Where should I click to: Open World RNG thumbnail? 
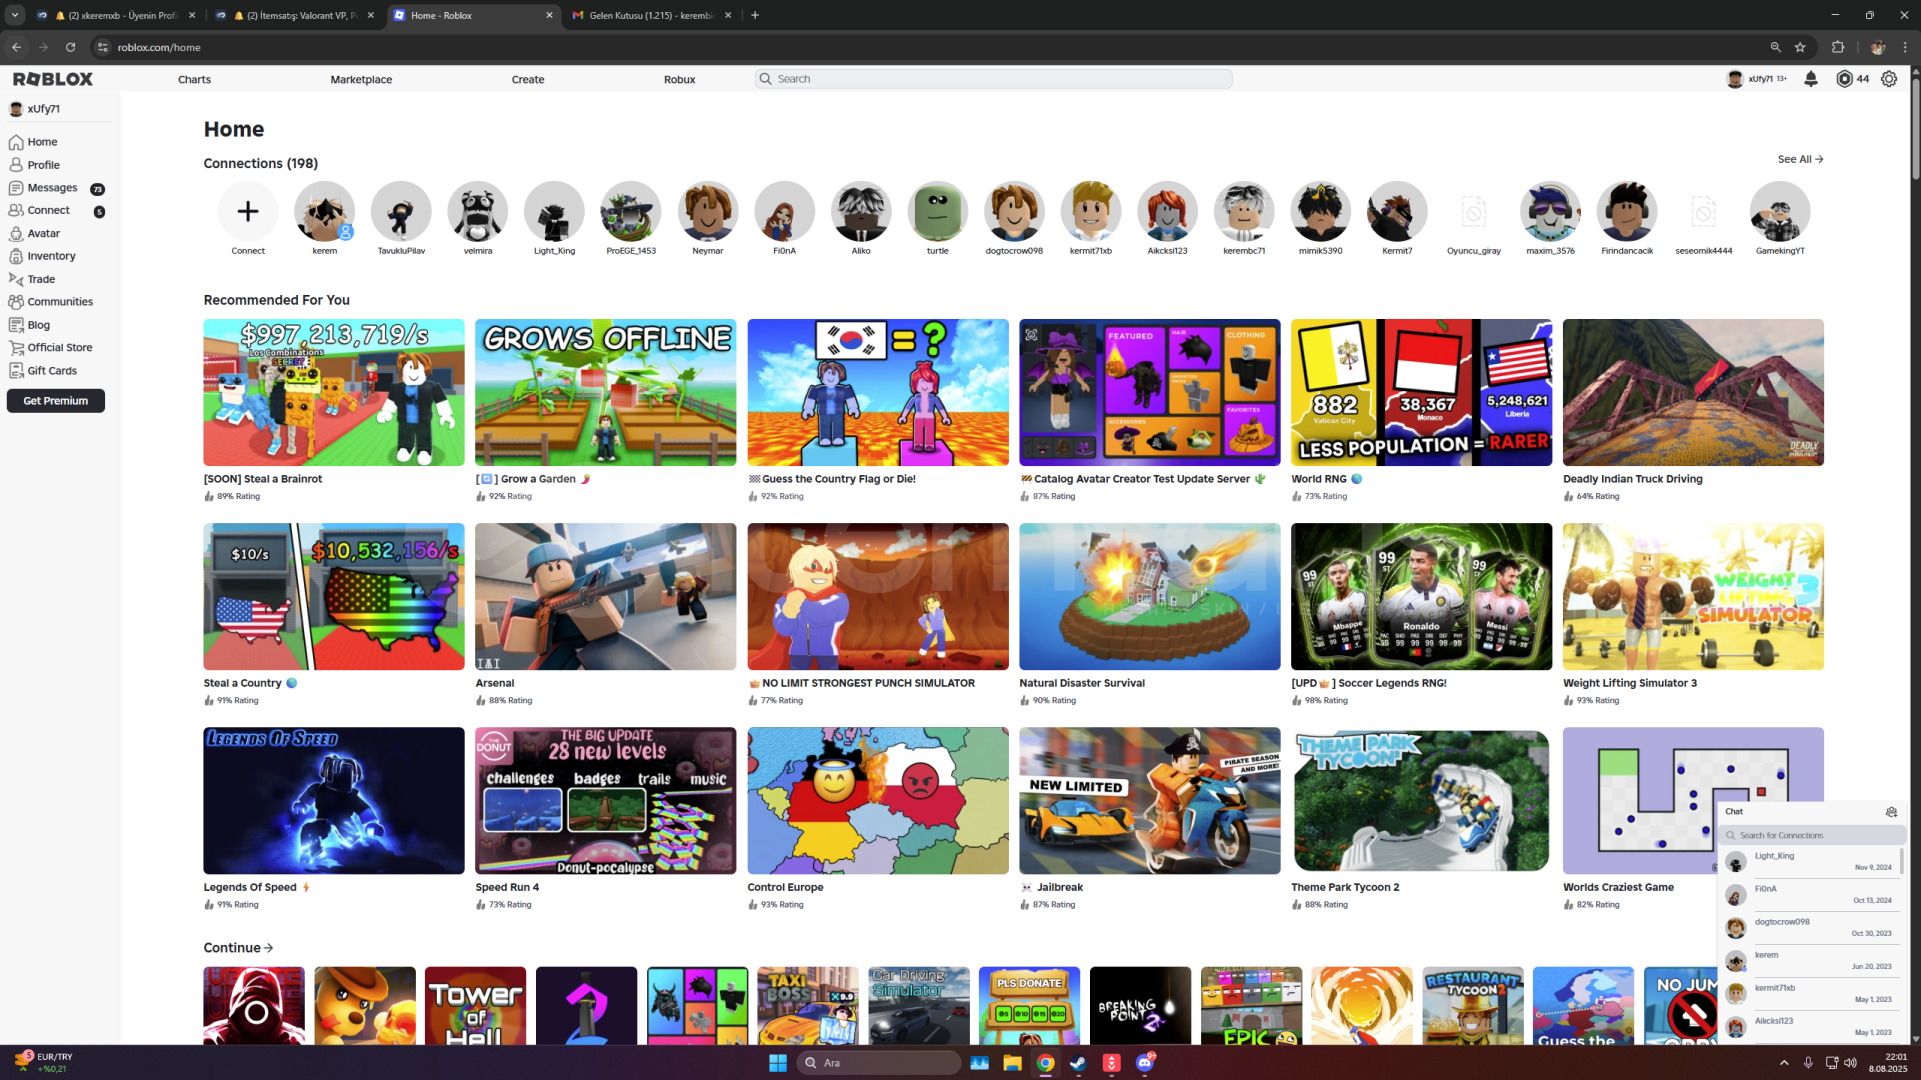click(x=1421, y=392)
